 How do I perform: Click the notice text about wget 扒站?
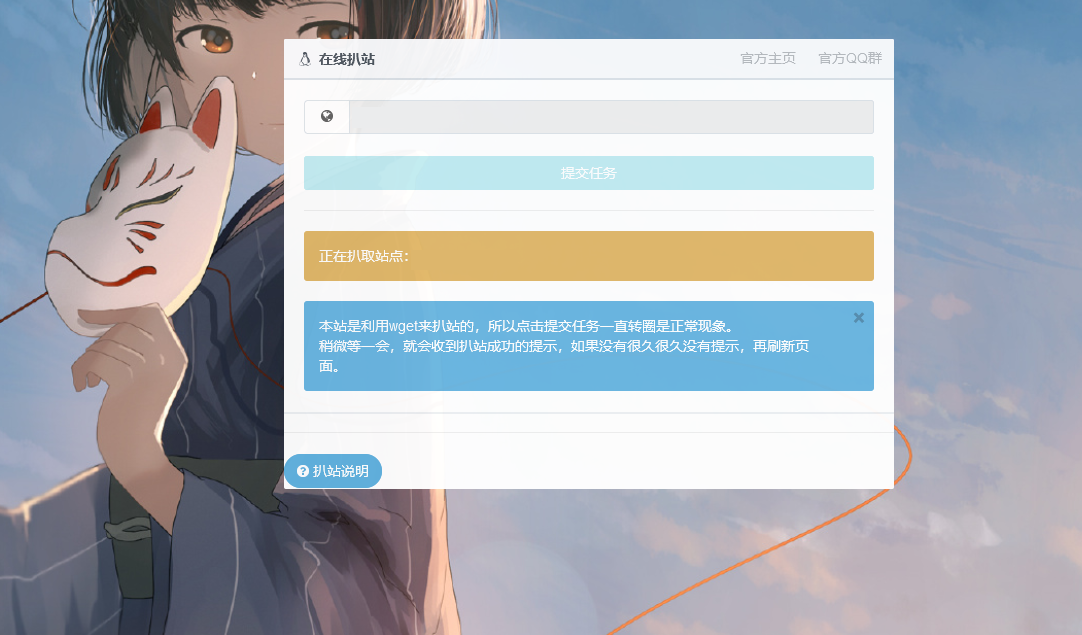click(563, 346)
